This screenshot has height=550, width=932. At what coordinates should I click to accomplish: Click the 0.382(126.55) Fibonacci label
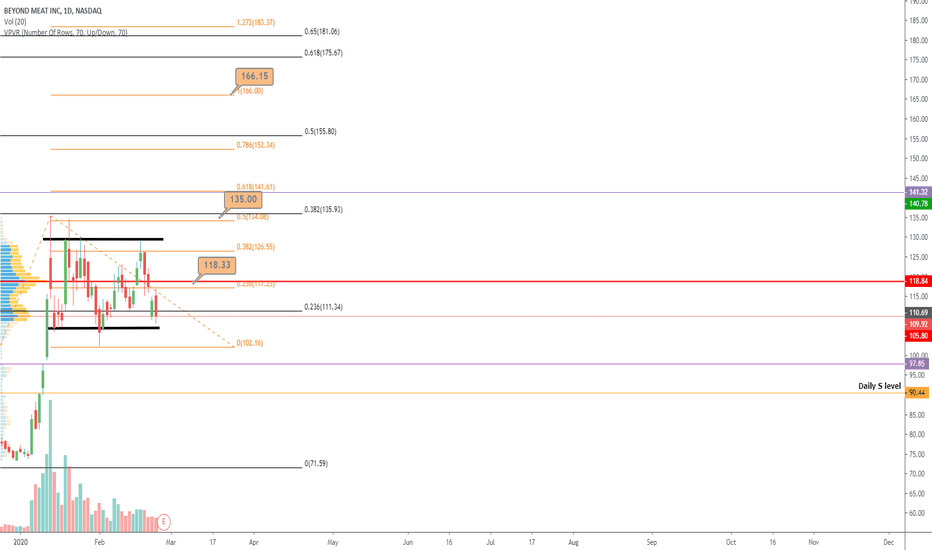click(256, 247)
